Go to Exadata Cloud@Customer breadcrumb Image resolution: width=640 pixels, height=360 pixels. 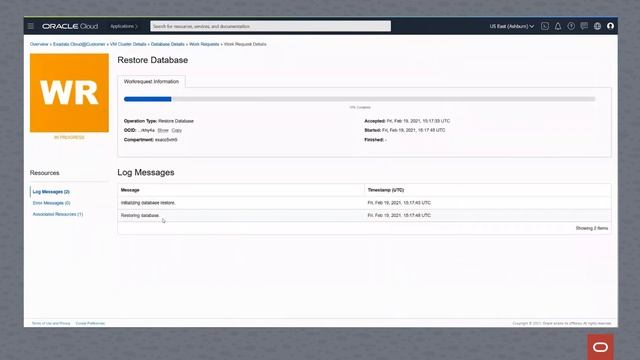point(79,44)
